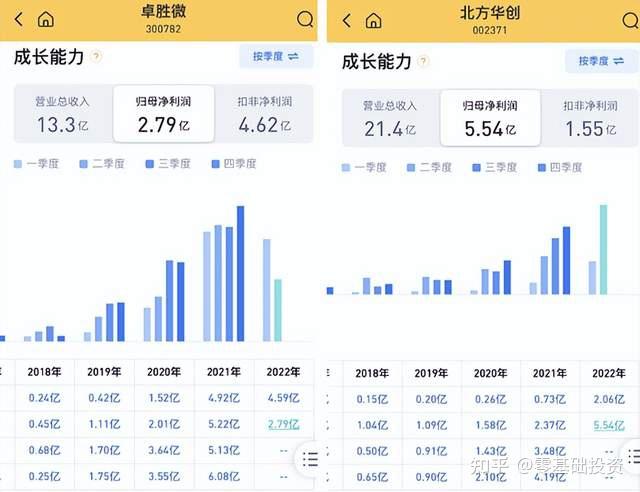
Task: Select 归母净利润 2.79亿 tab for 卓胜微
Action: (x=164, y=114)
